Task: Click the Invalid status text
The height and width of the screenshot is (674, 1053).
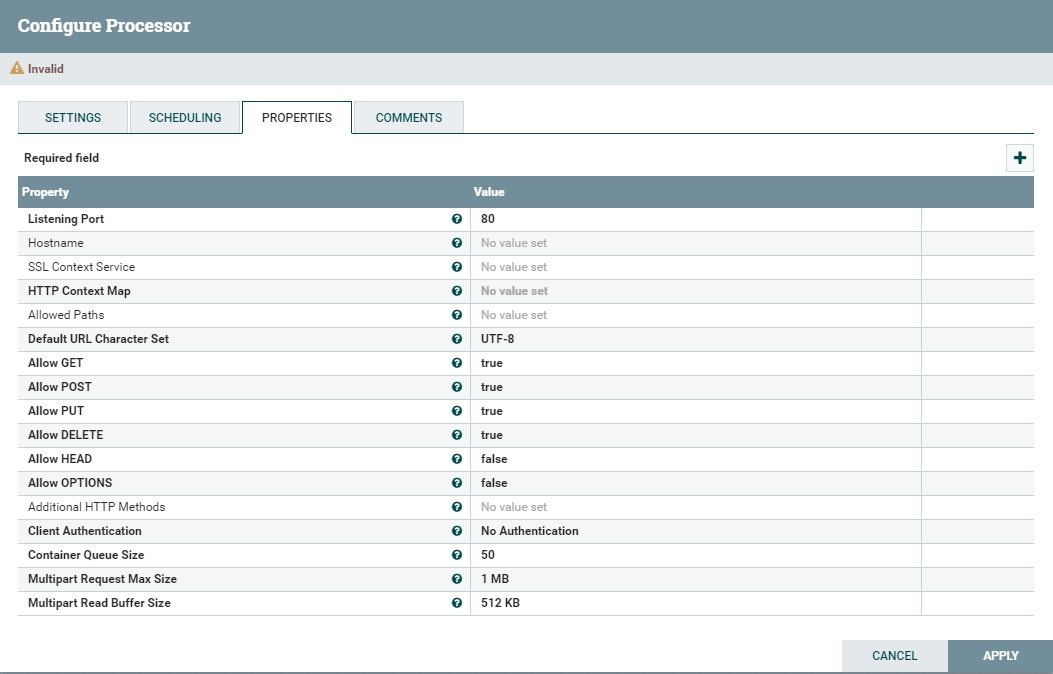Action: click(x=46, y=68)
